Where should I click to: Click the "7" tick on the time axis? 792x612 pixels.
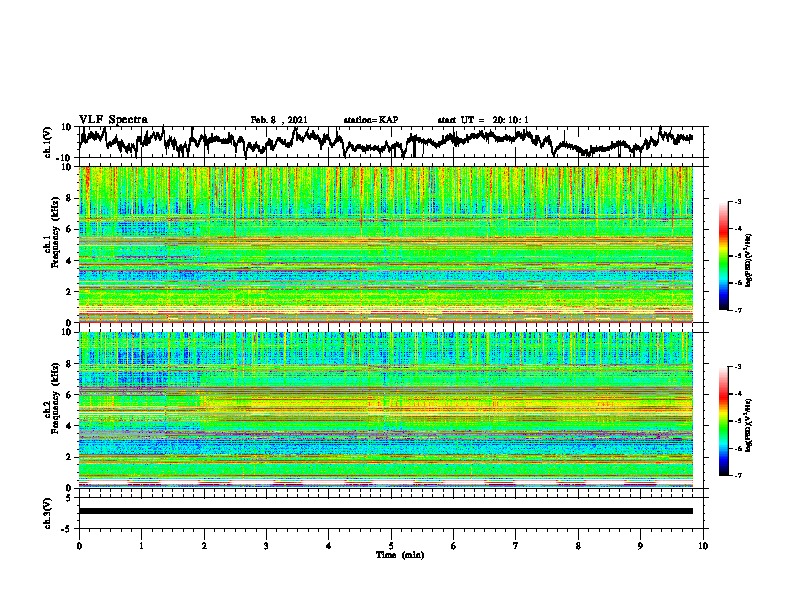point(516,546)
